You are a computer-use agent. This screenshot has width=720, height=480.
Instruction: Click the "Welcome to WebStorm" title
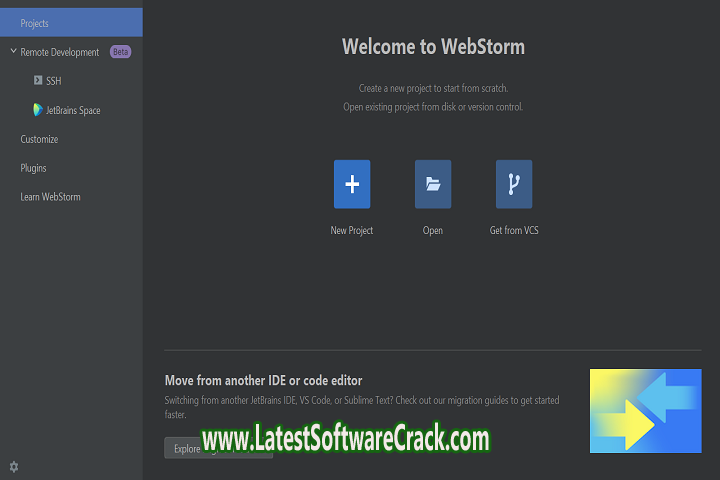pos(433,47)
